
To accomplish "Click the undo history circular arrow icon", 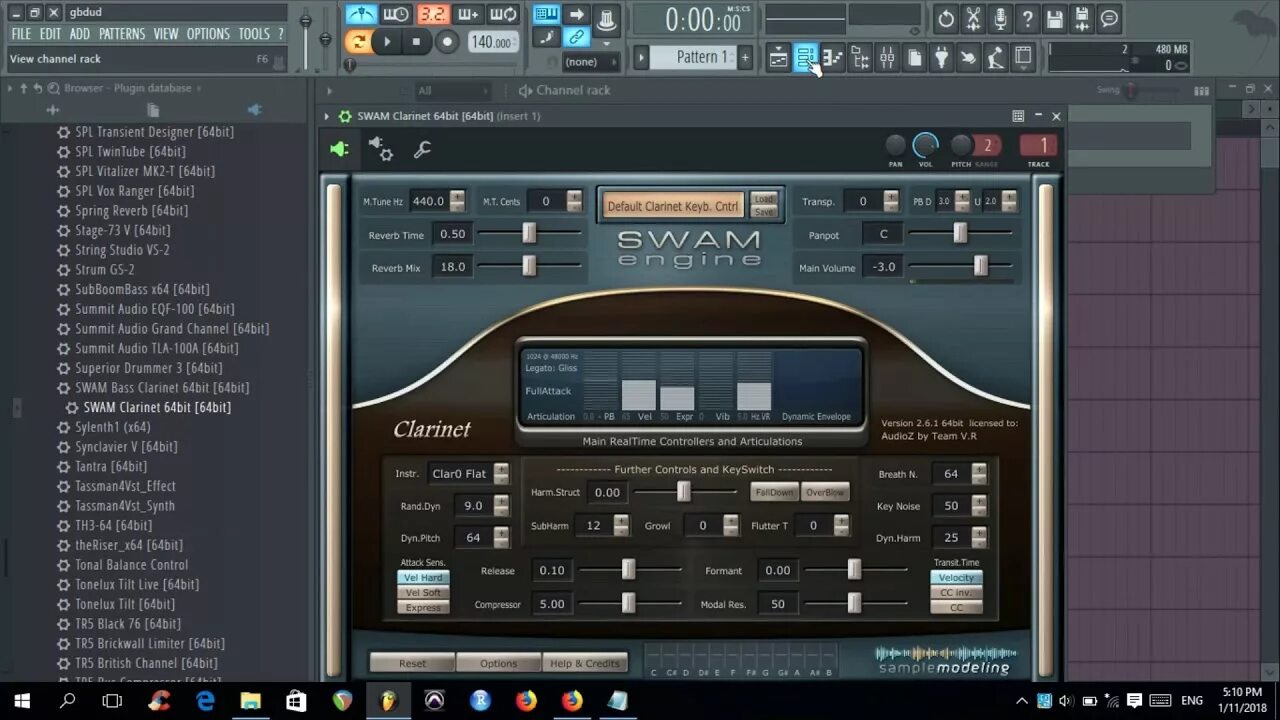I will [946, 18].
